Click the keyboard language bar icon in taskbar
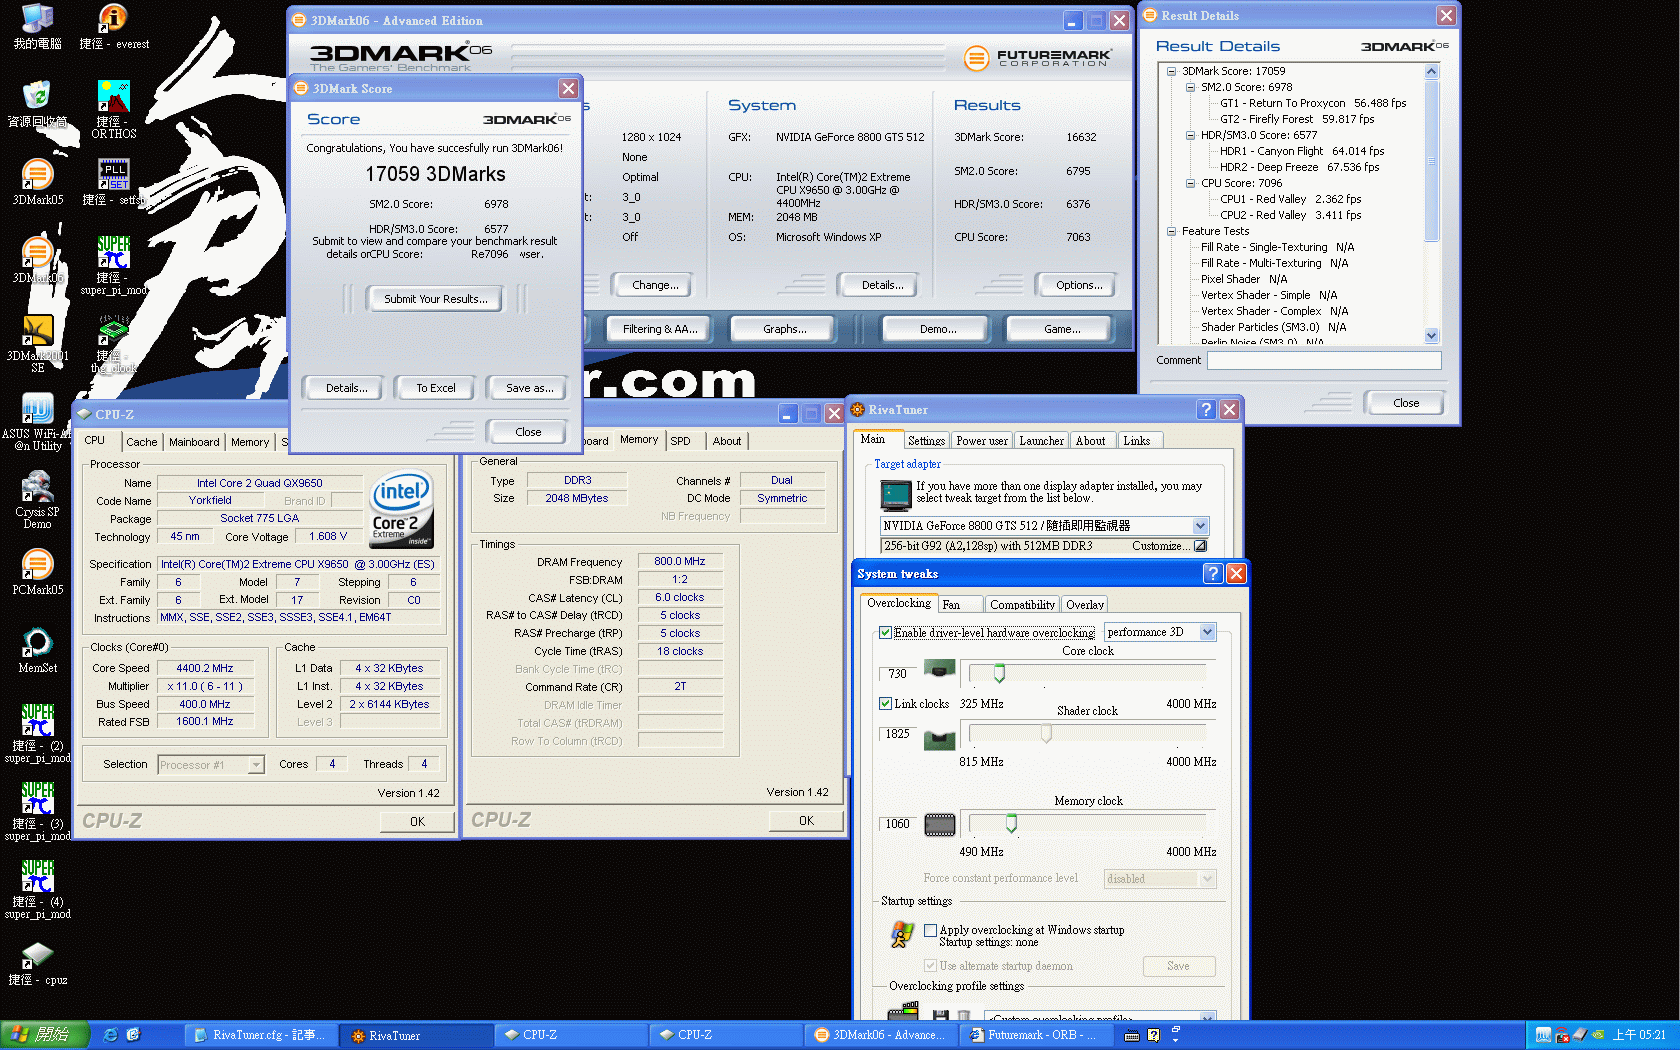The width and height of the screenshot is (1680, 1050). [x=1132, y=1036]
